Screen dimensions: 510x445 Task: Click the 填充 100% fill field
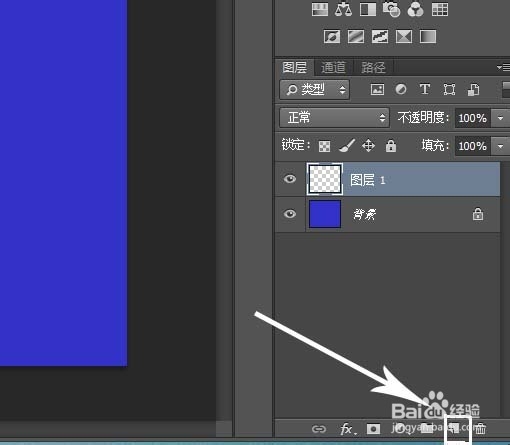(x=473, y=146)
